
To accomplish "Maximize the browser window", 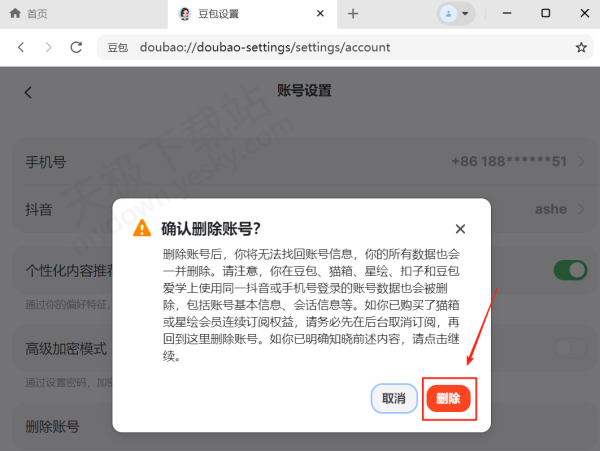I will coord(546,13).
